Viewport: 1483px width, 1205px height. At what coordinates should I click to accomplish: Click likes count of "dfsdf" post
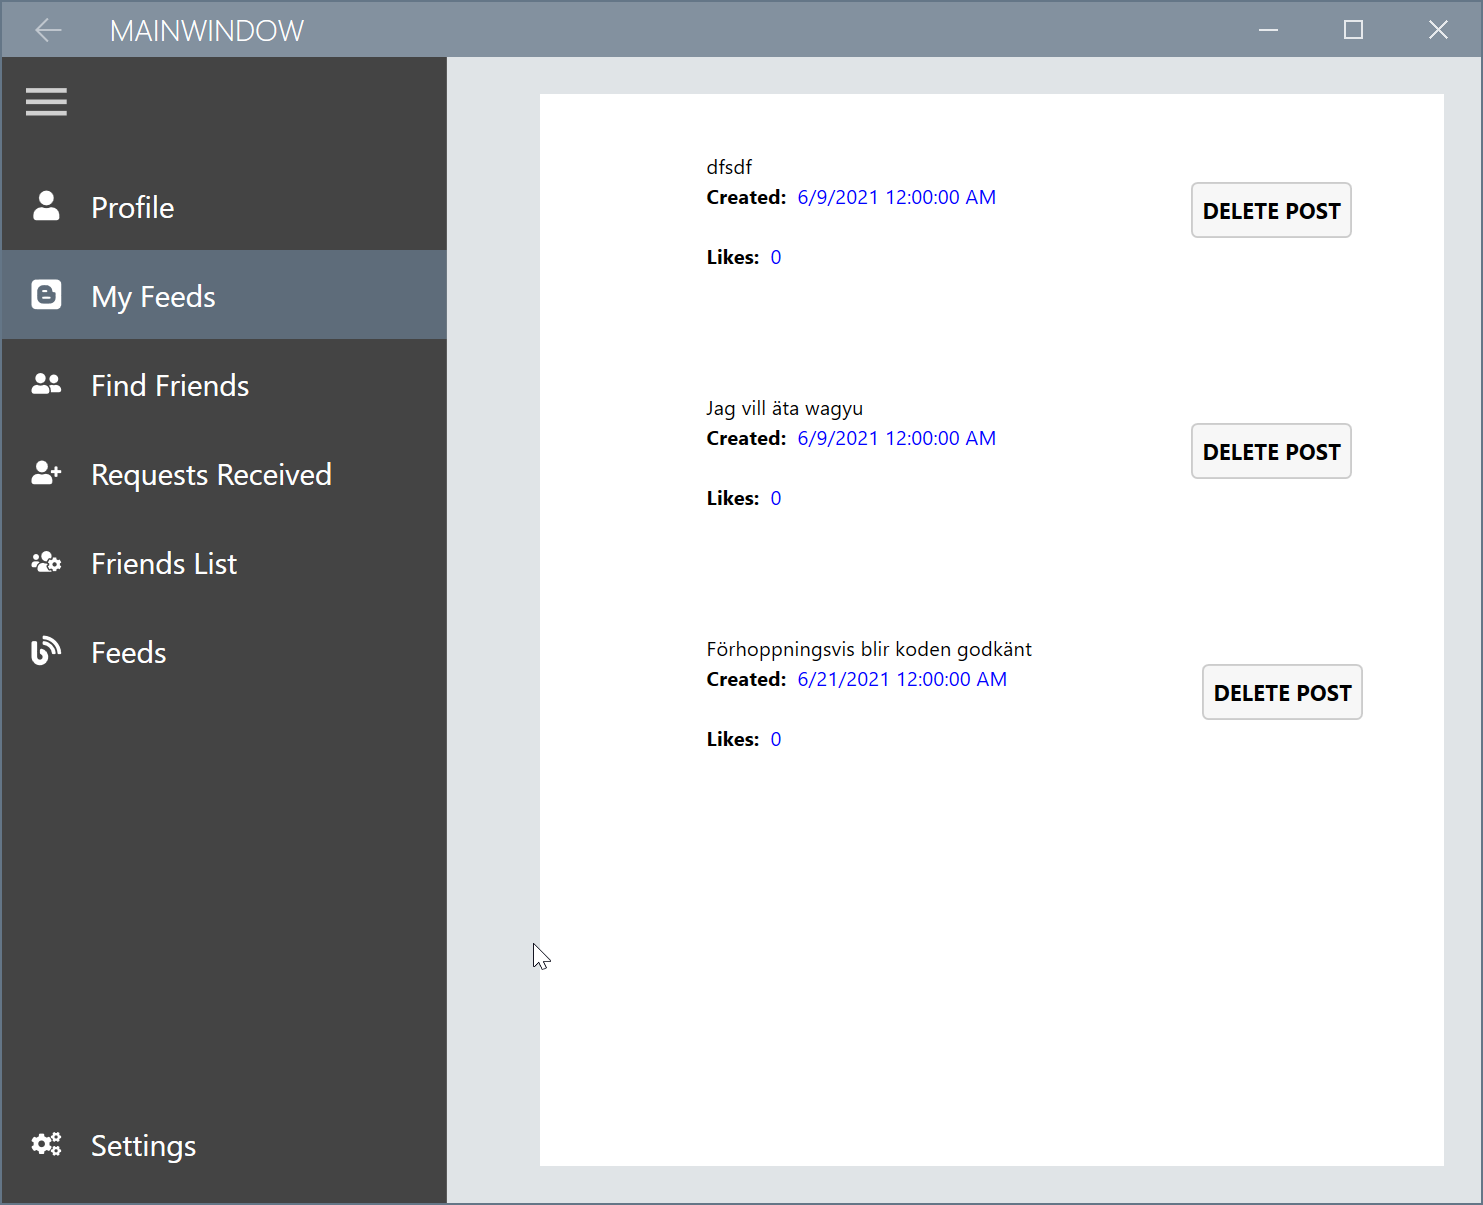tap(776, 257)
